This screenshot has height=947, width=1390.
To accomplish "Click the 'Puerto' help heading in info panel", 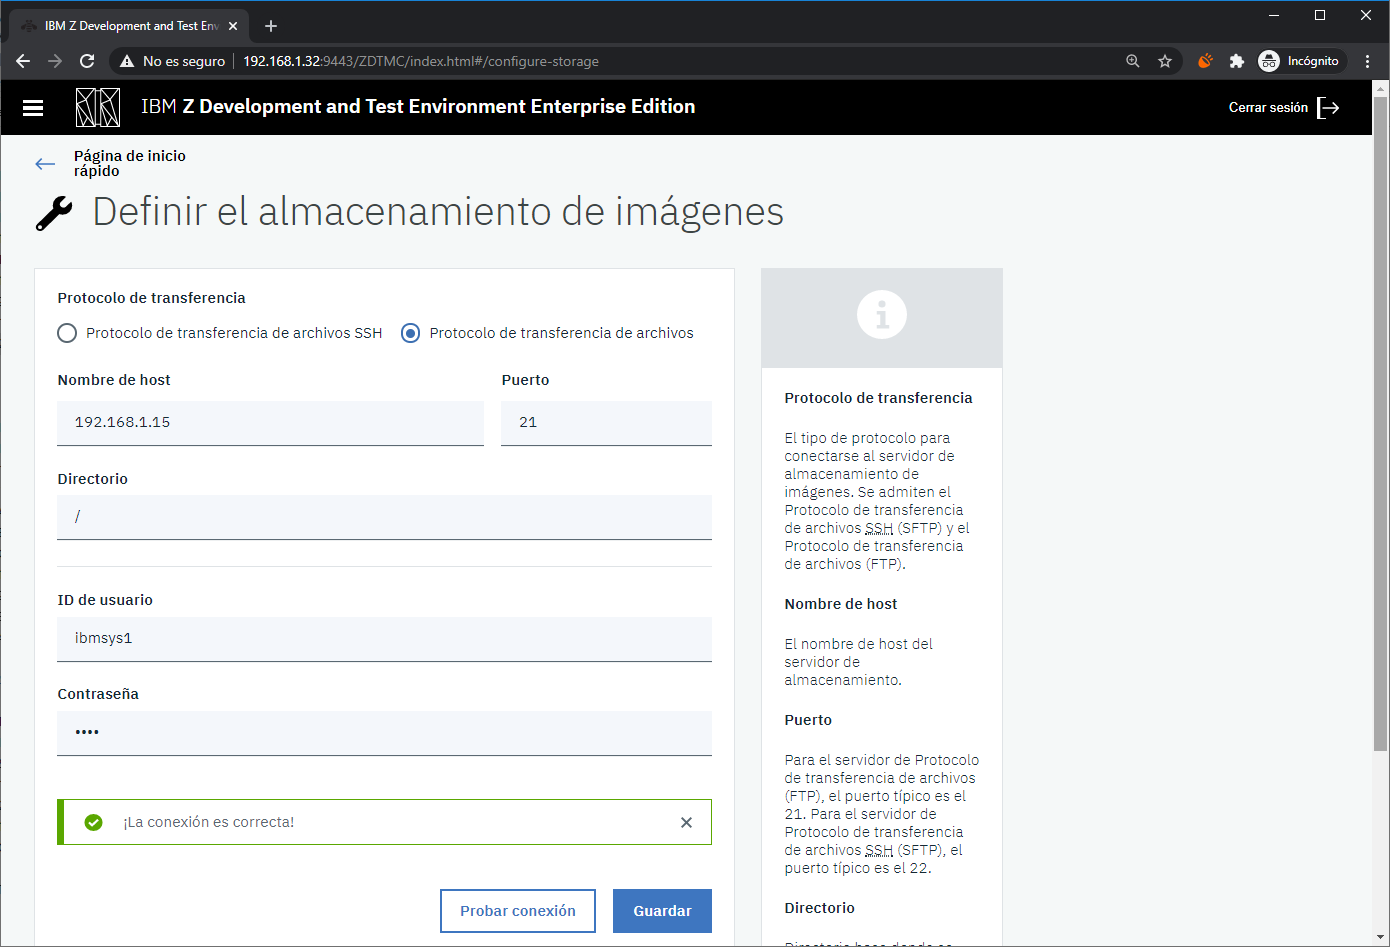I will coord(808,720).
